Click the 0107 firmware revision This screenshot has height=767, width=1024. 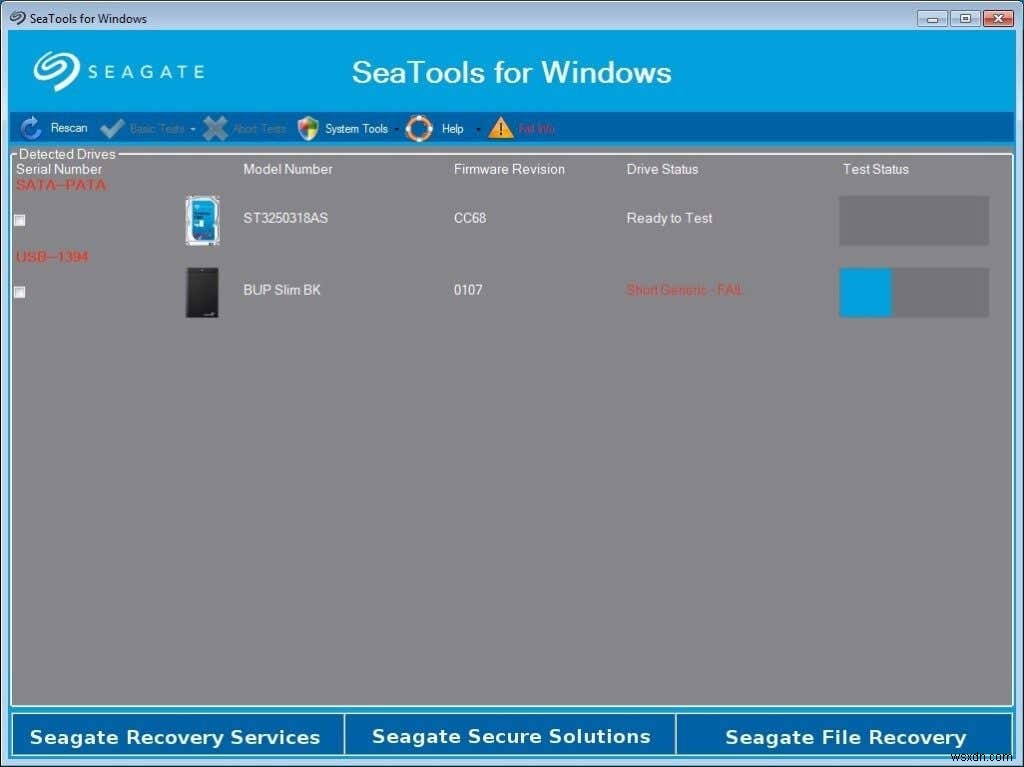468,290
